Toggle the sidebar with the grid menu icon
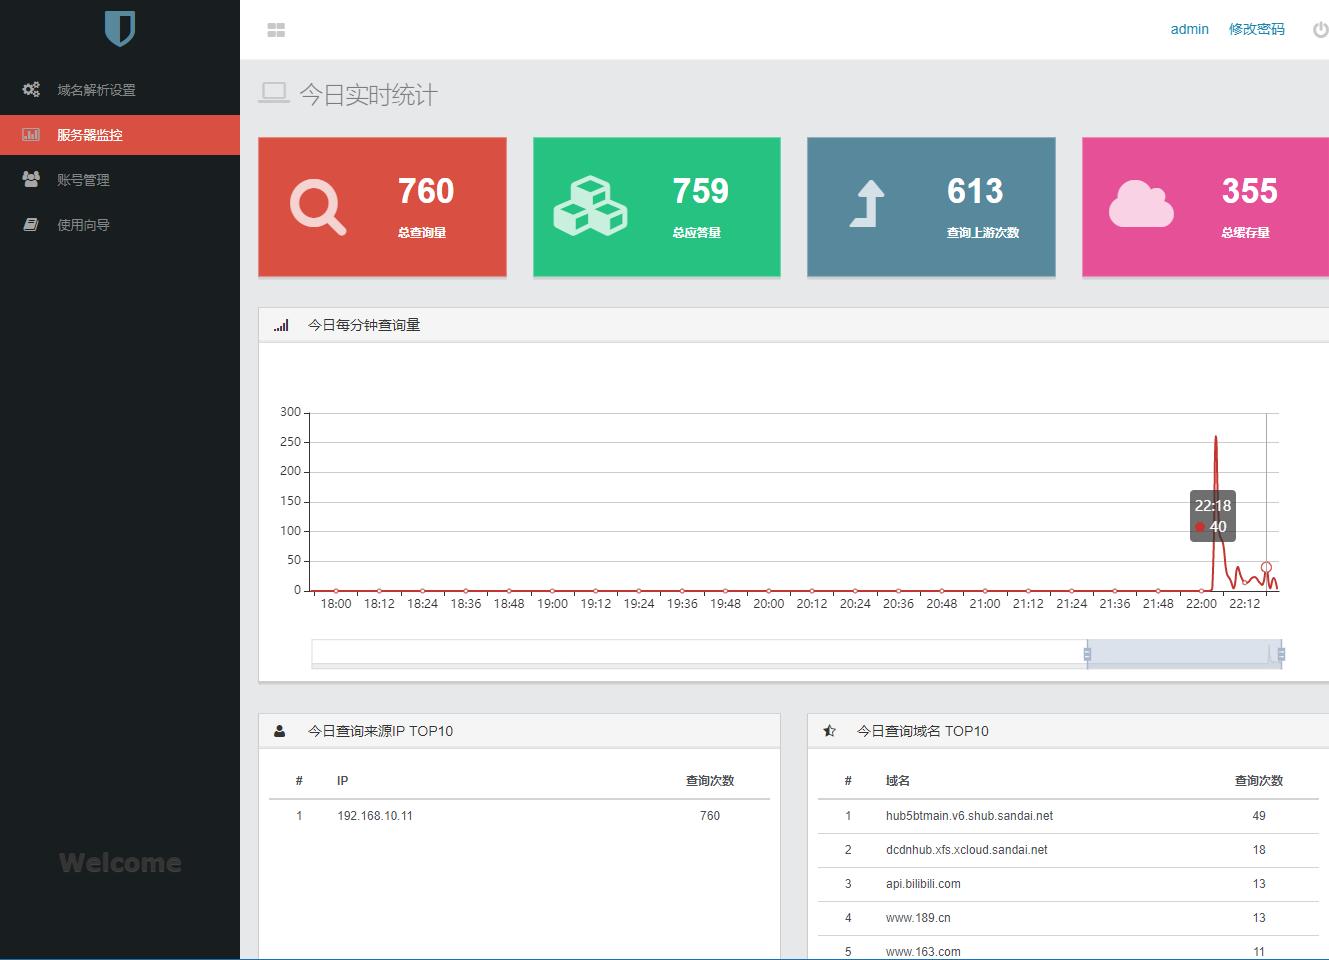This screenshot has height=960, width=1329. tap(277, 30)
